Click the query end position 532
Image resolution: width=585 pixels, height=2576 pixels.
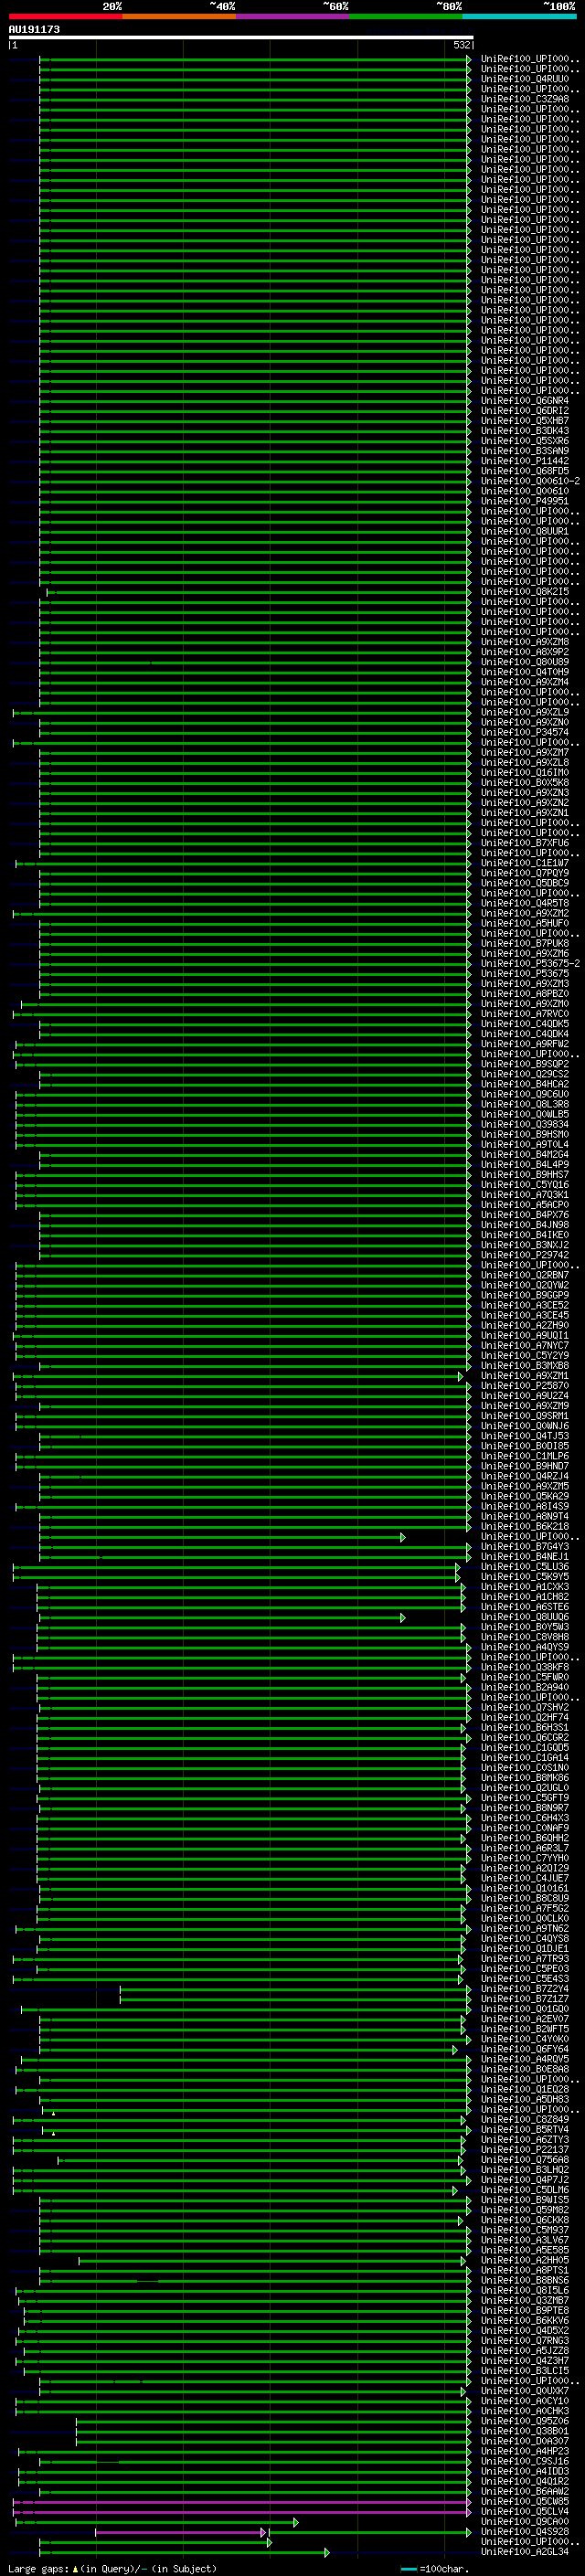pos(461,45)
